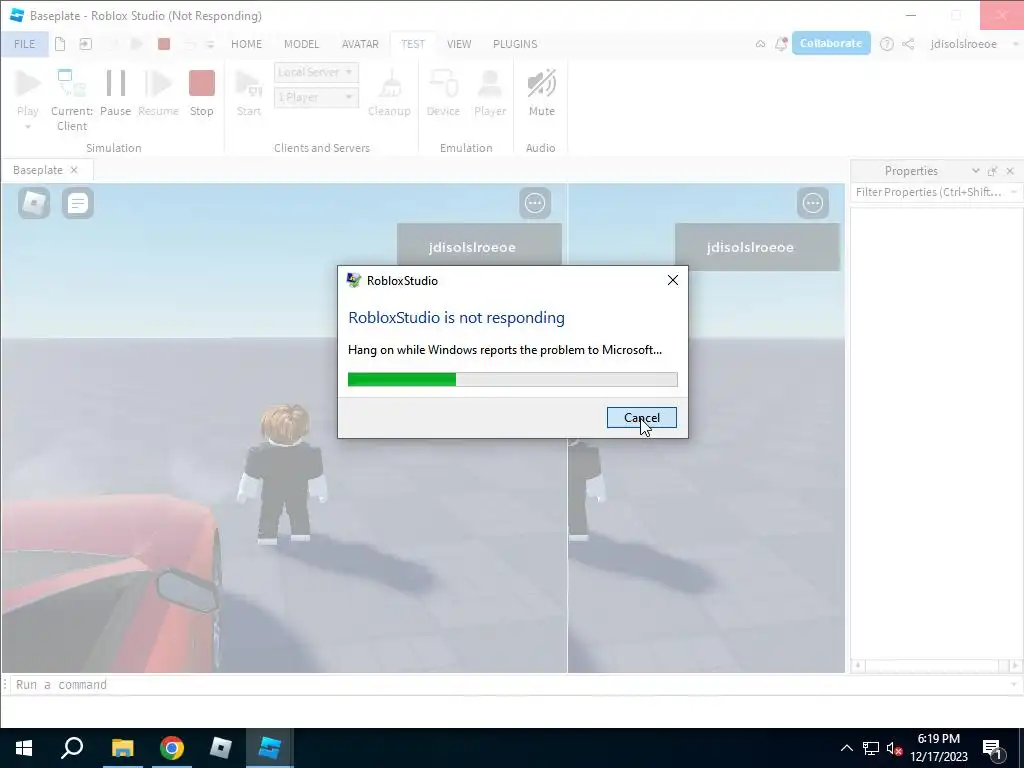
Task: Click the network tray icon
Action: 871,748
